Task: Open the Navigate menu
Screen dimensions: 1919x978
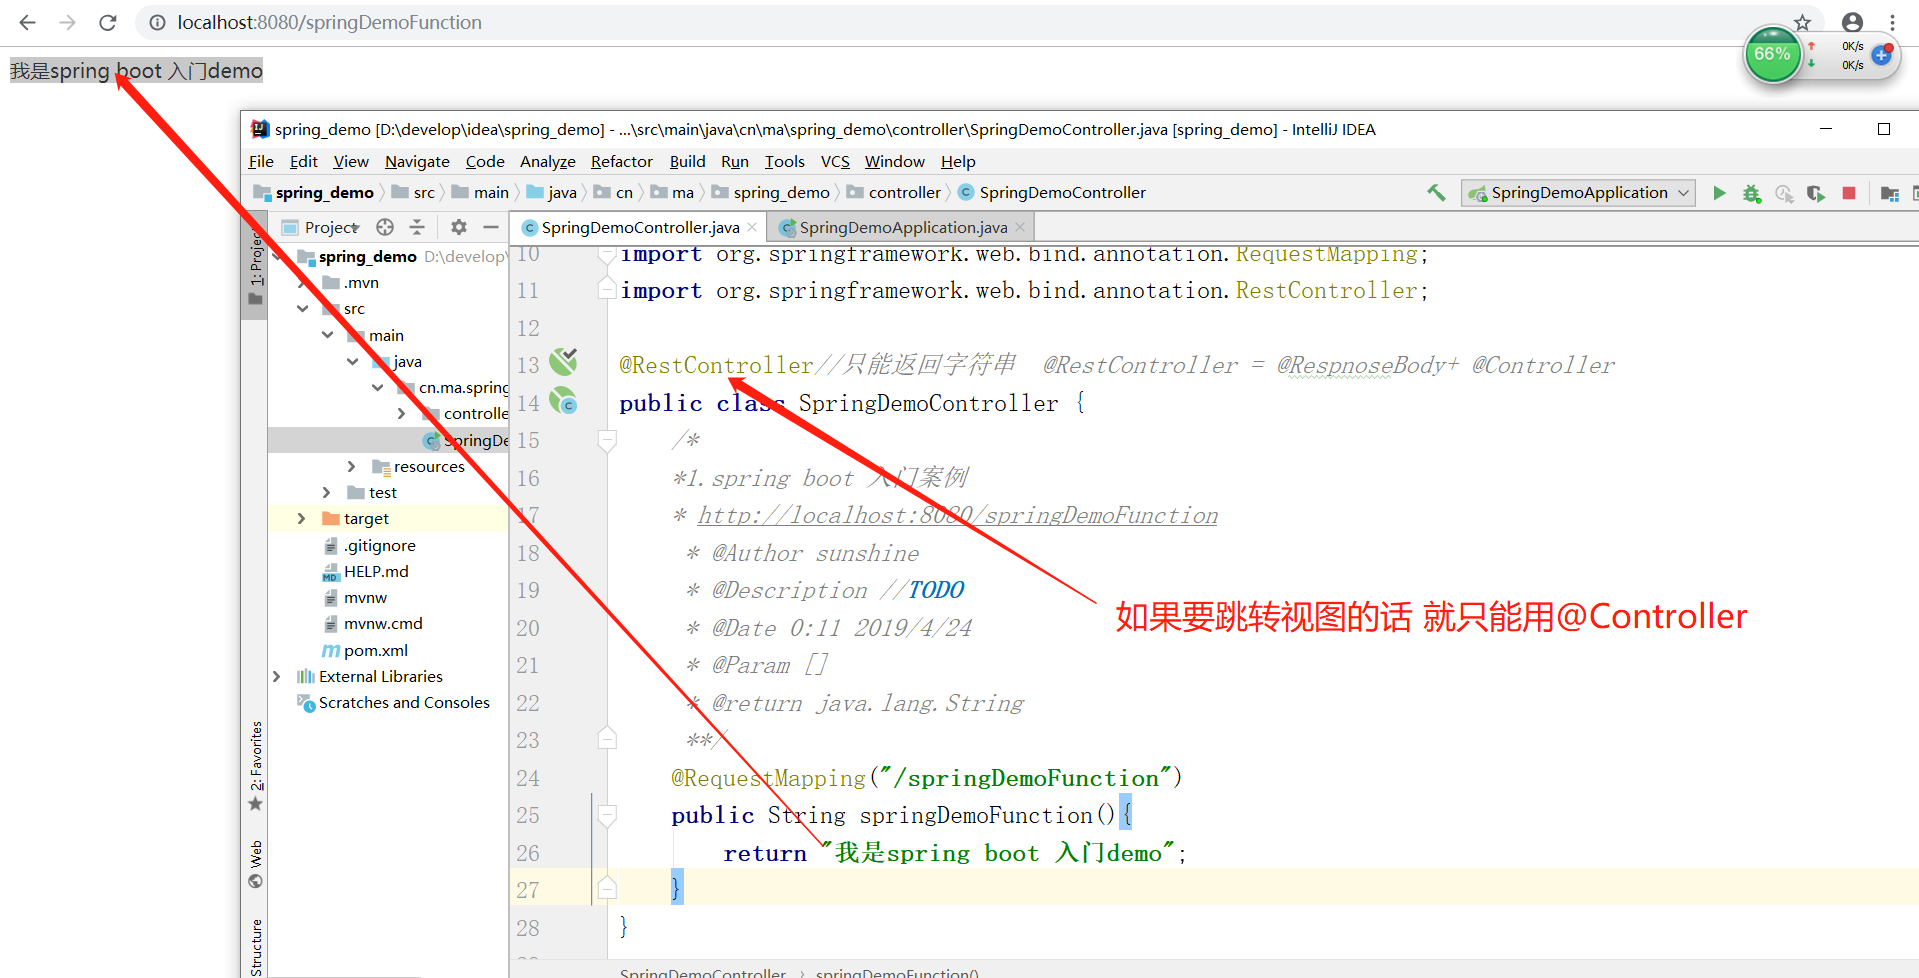Action: [x=417, y=161]
